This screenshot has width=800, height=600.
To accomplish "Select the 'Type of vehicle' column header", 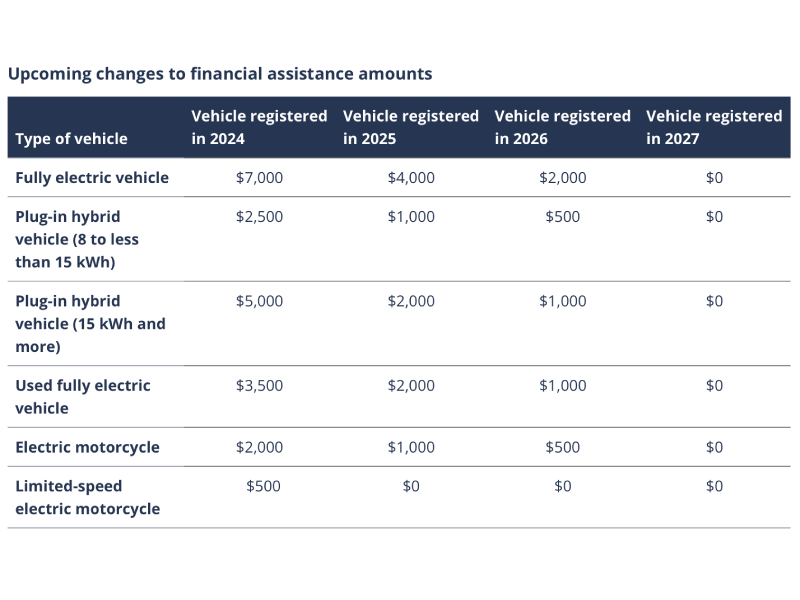I will (71, 139).
